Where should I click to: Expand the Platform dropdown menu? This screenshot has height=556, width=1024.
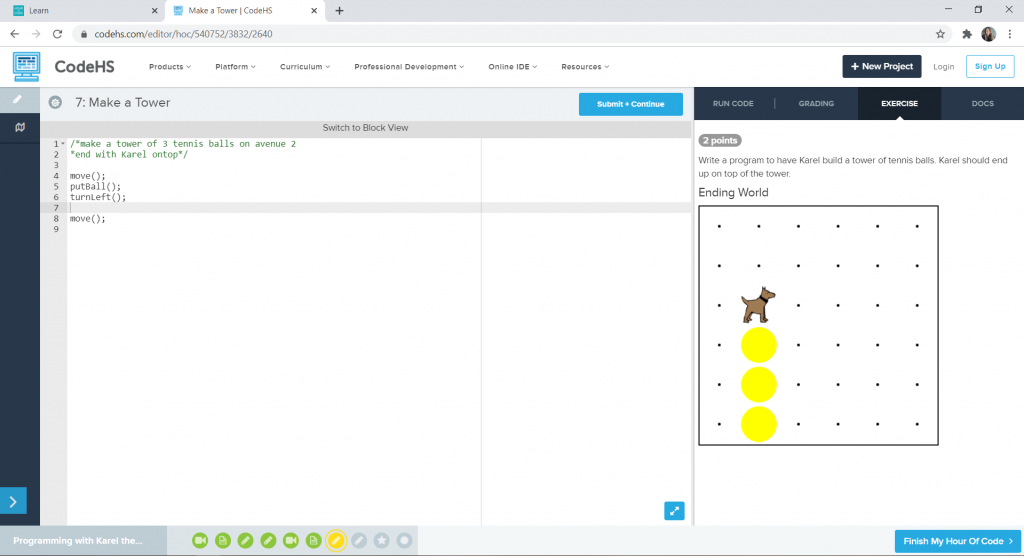click(x=235, y=67)
